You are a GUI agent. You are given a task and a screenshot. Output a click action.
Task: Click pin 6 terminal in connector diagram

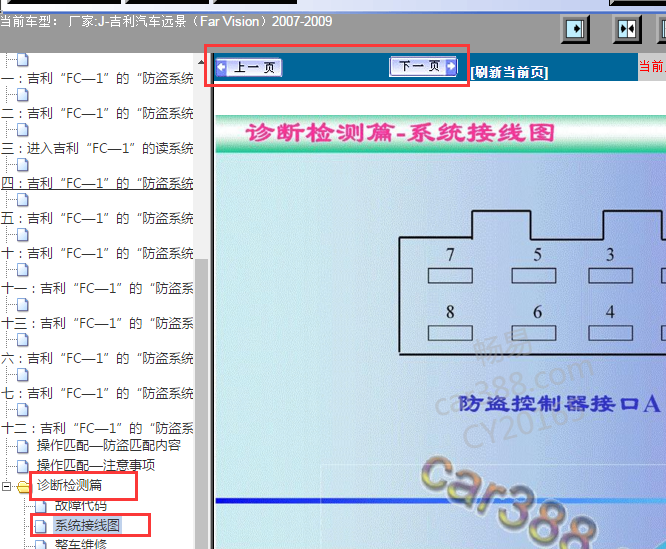534,333
